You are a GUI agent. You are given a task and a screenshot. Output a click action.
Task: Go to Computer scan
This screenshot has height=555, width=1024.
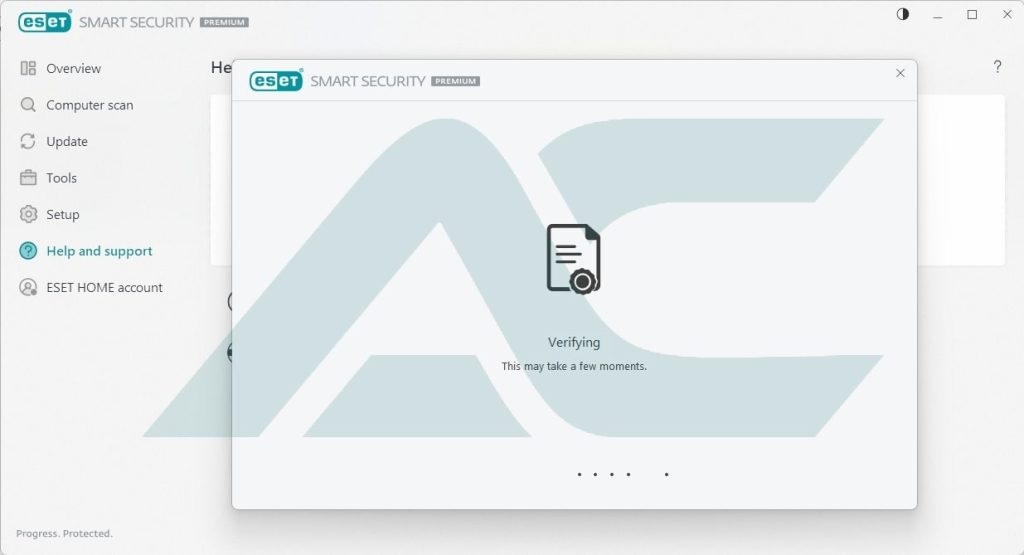(x=89, y=105)
